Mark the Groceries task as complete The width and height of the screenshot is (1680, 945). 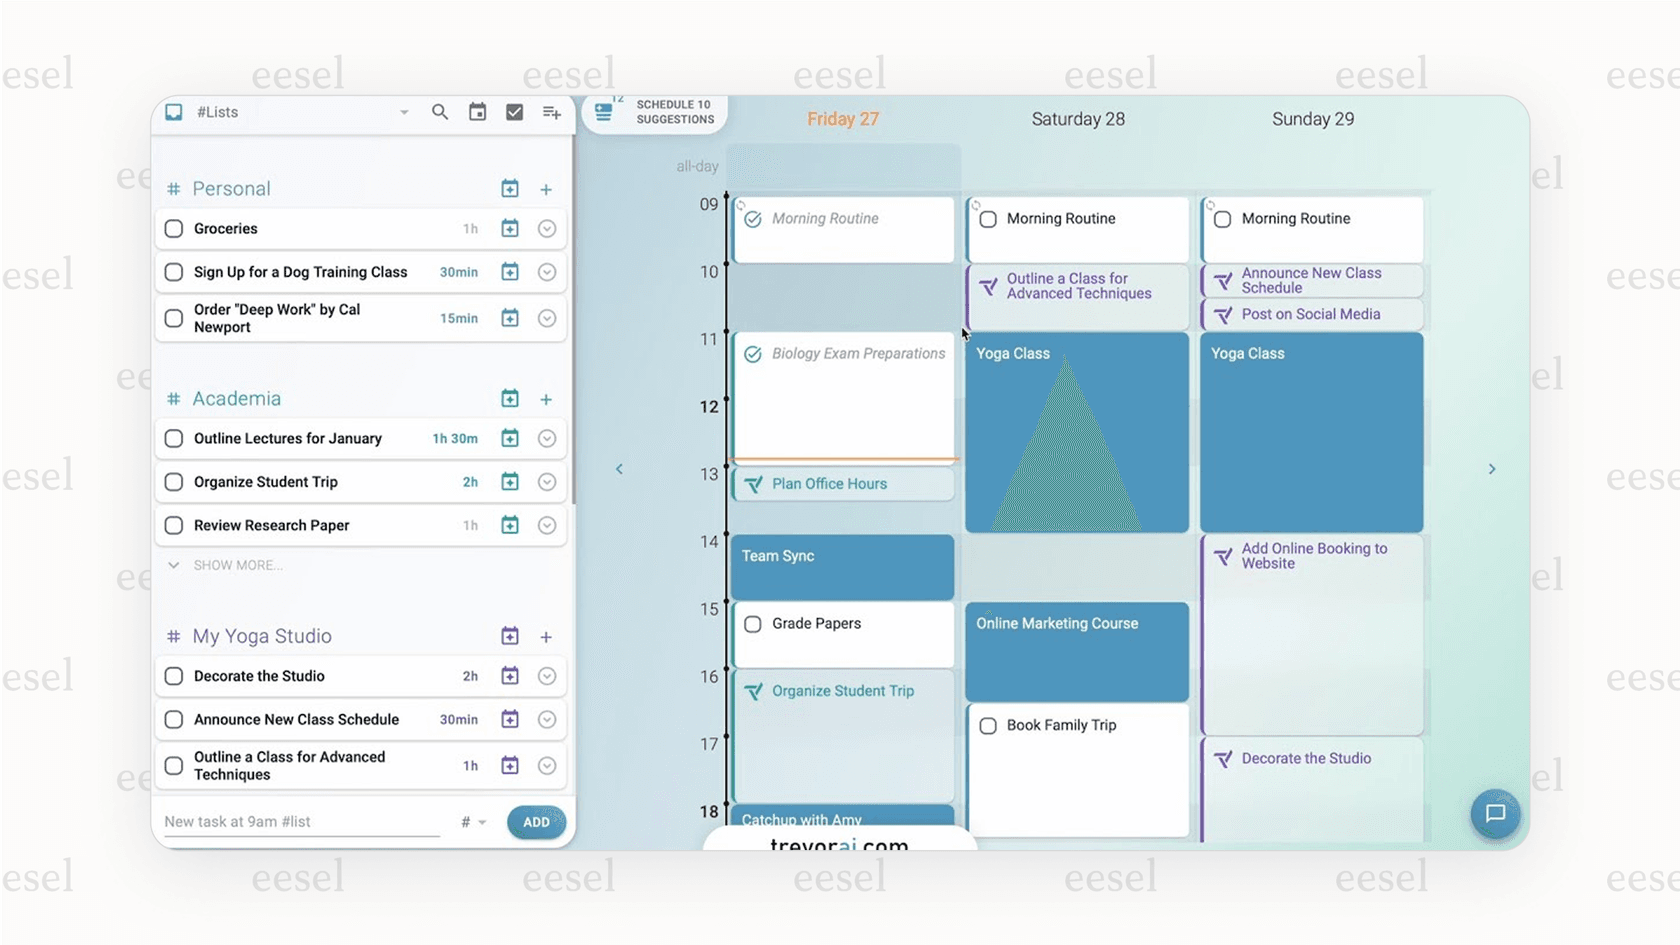(x=173, y=228)
